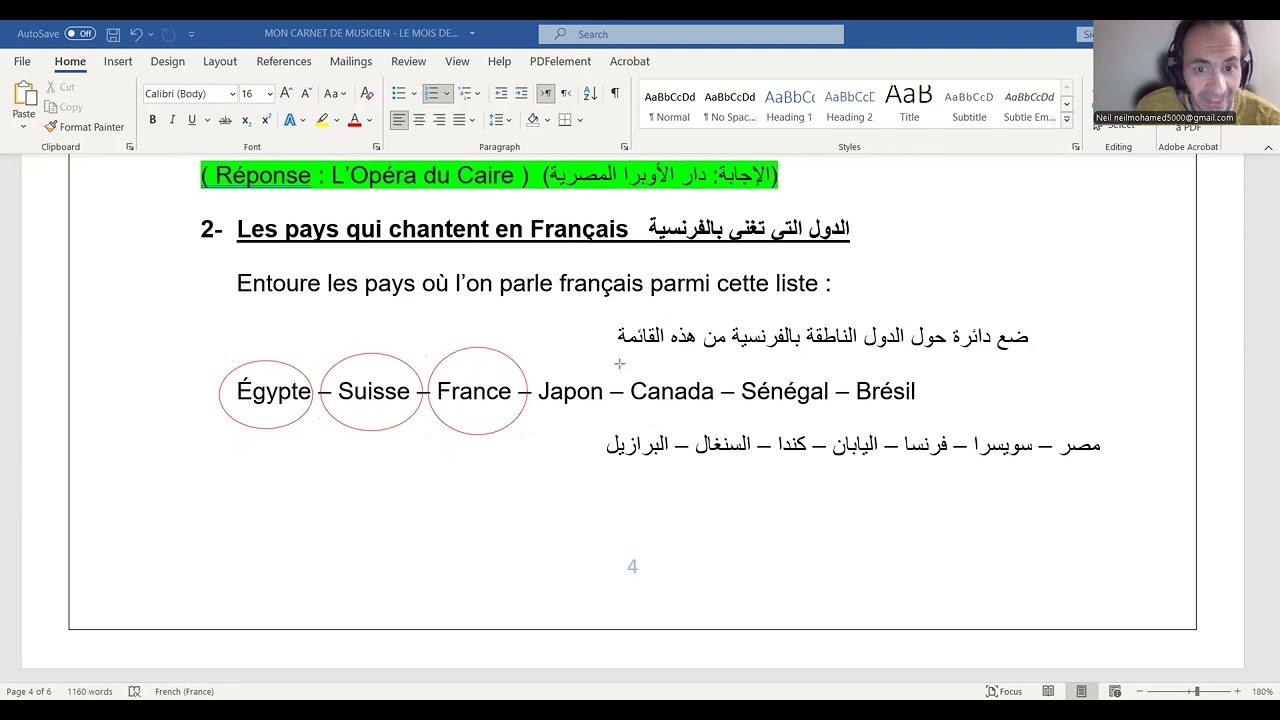Save the document with floppy icon

113,34
